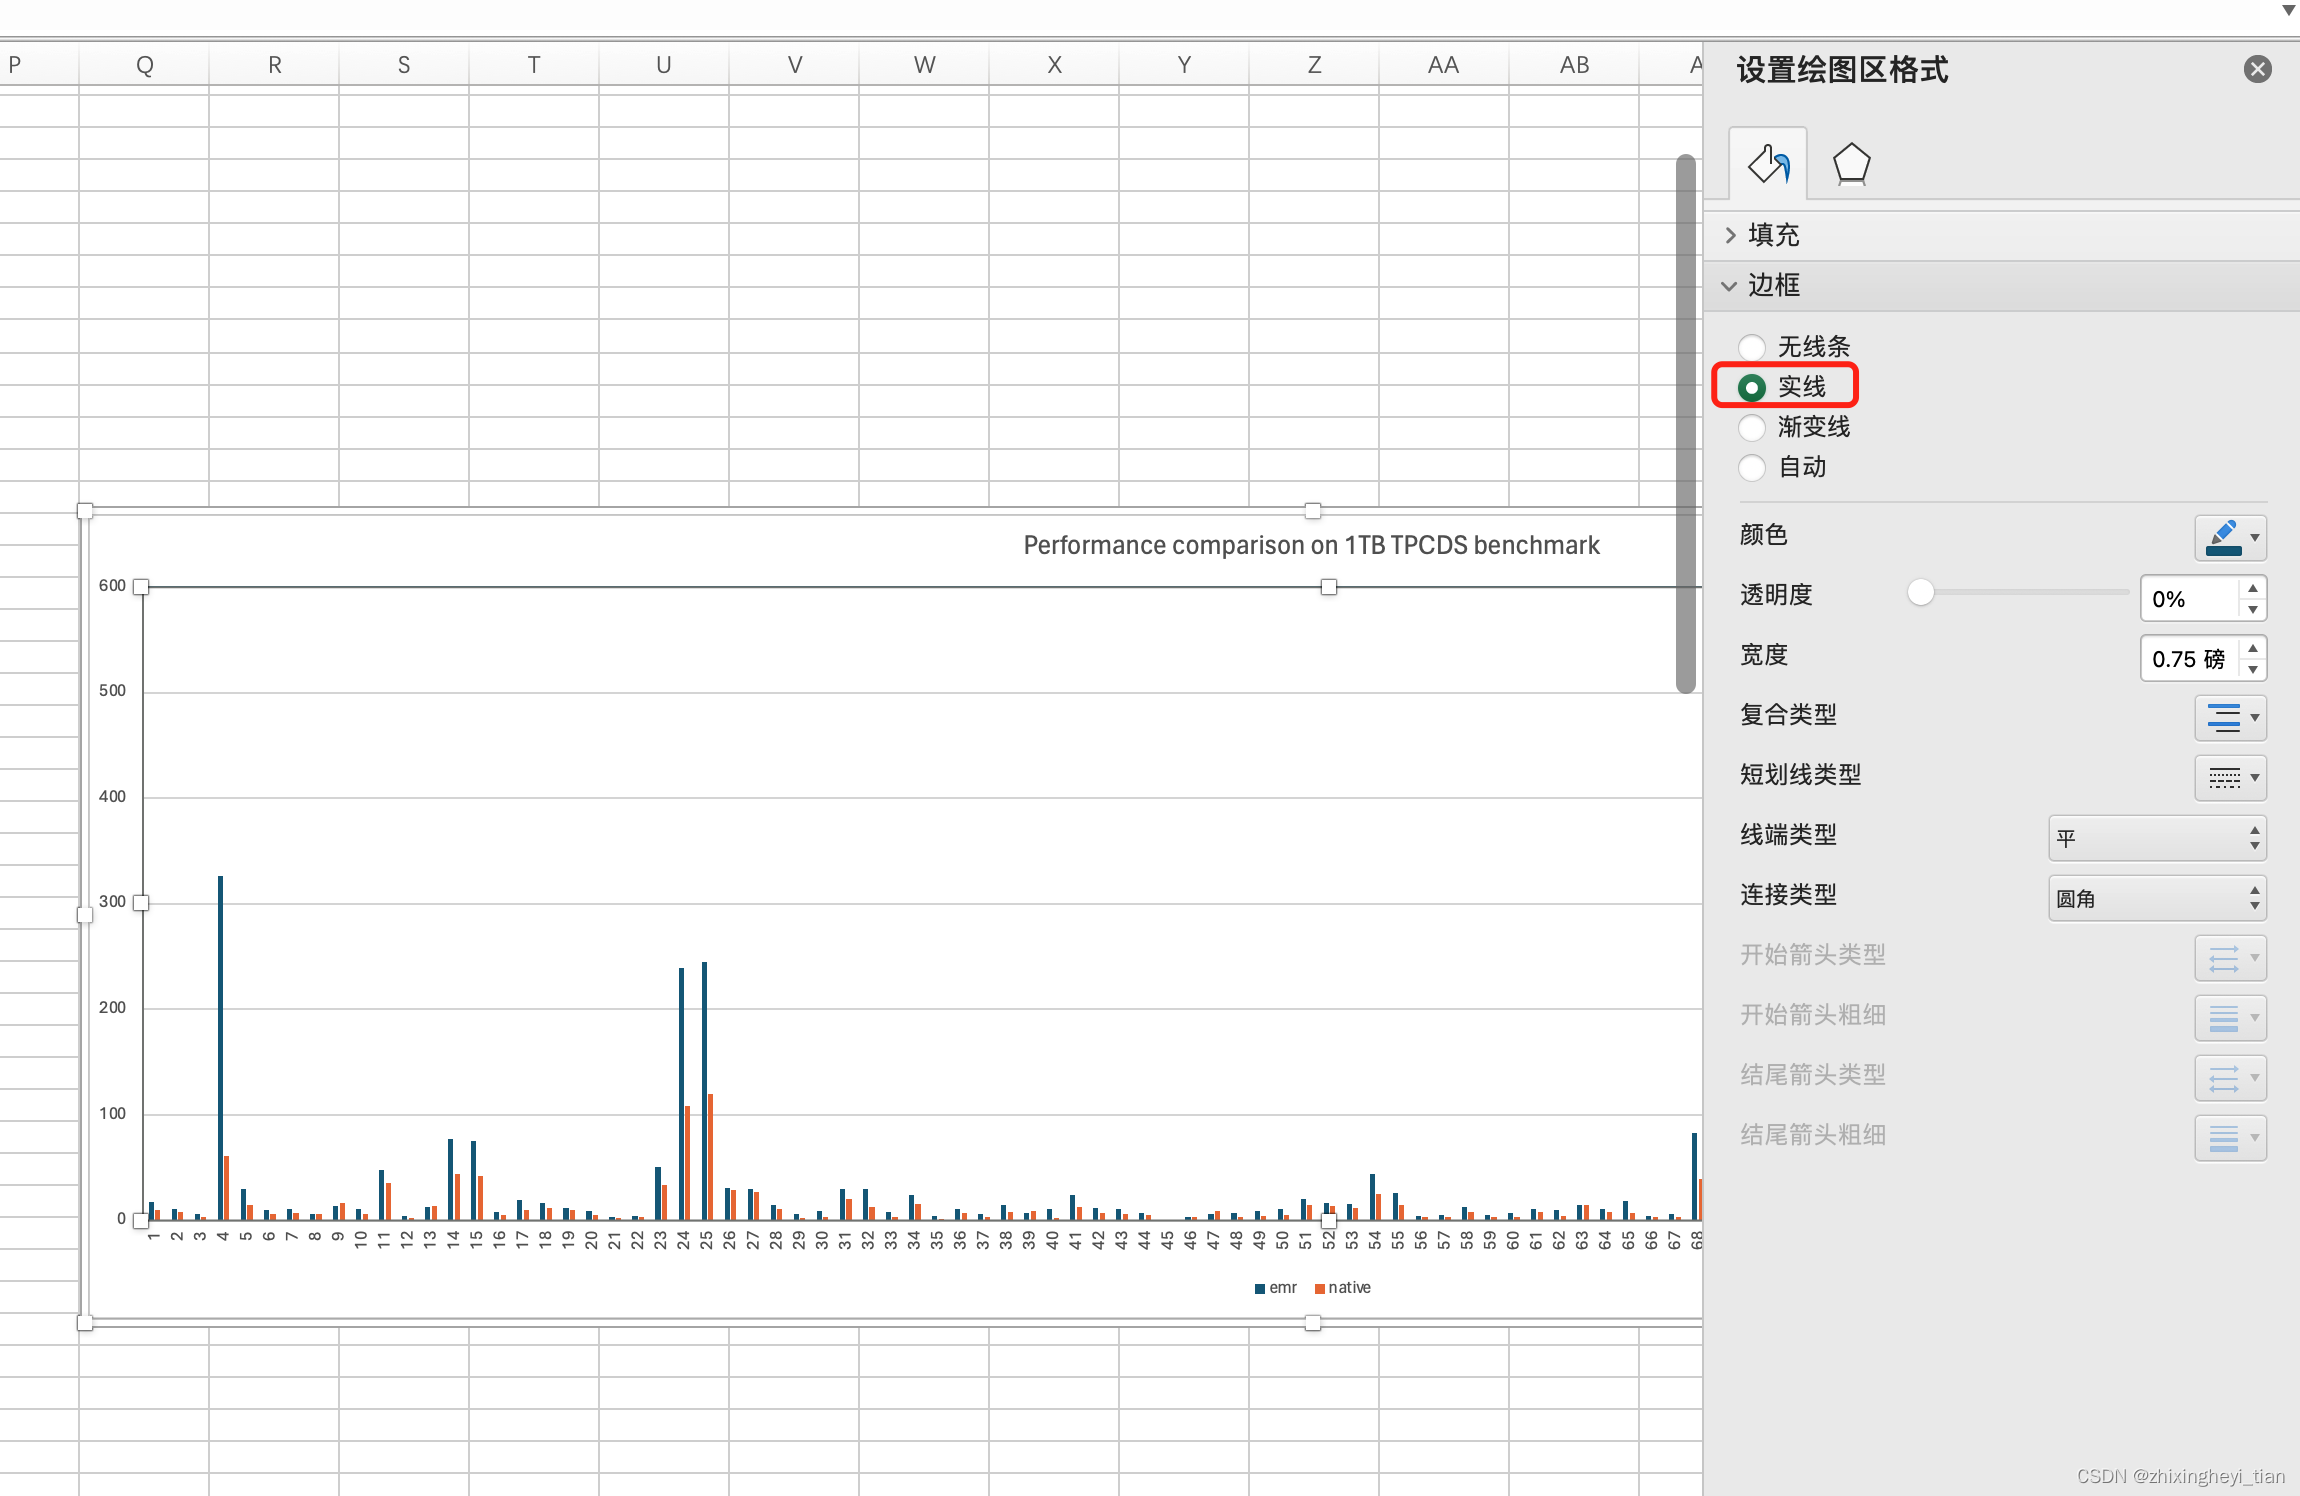Open the 开始箭头粗细 dropdown
The width and height of the screenshot is (2300, 1496).
2230,1018
